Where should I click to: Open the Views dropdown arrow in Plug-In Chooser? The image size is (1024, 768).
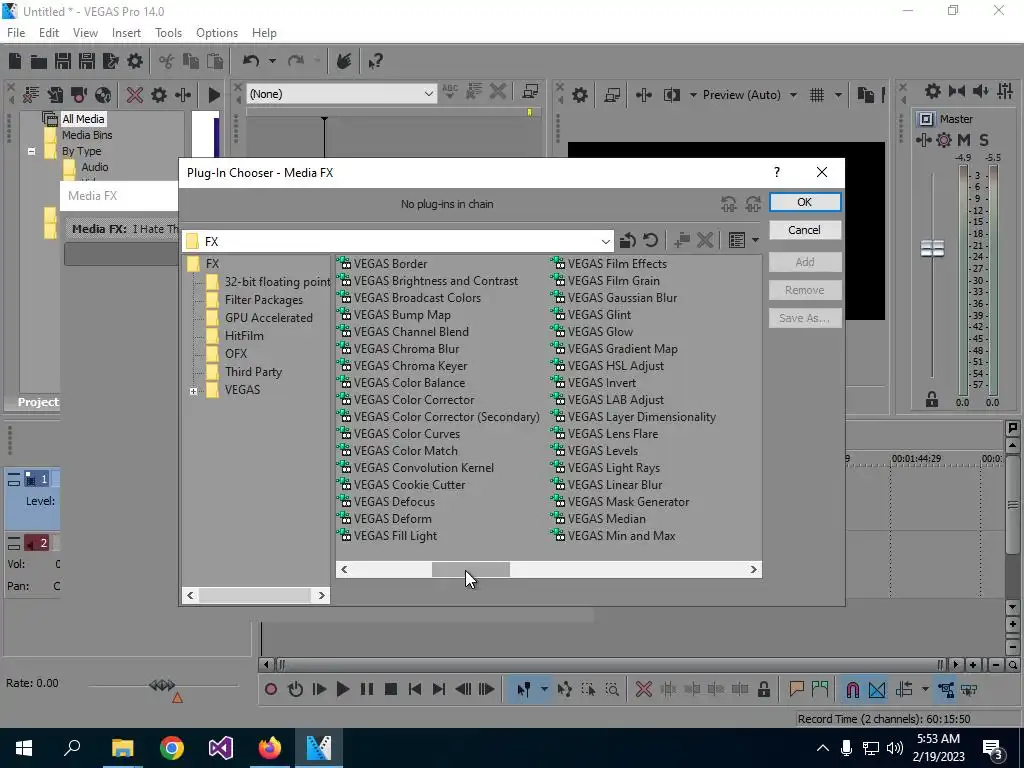click(756, 240)
